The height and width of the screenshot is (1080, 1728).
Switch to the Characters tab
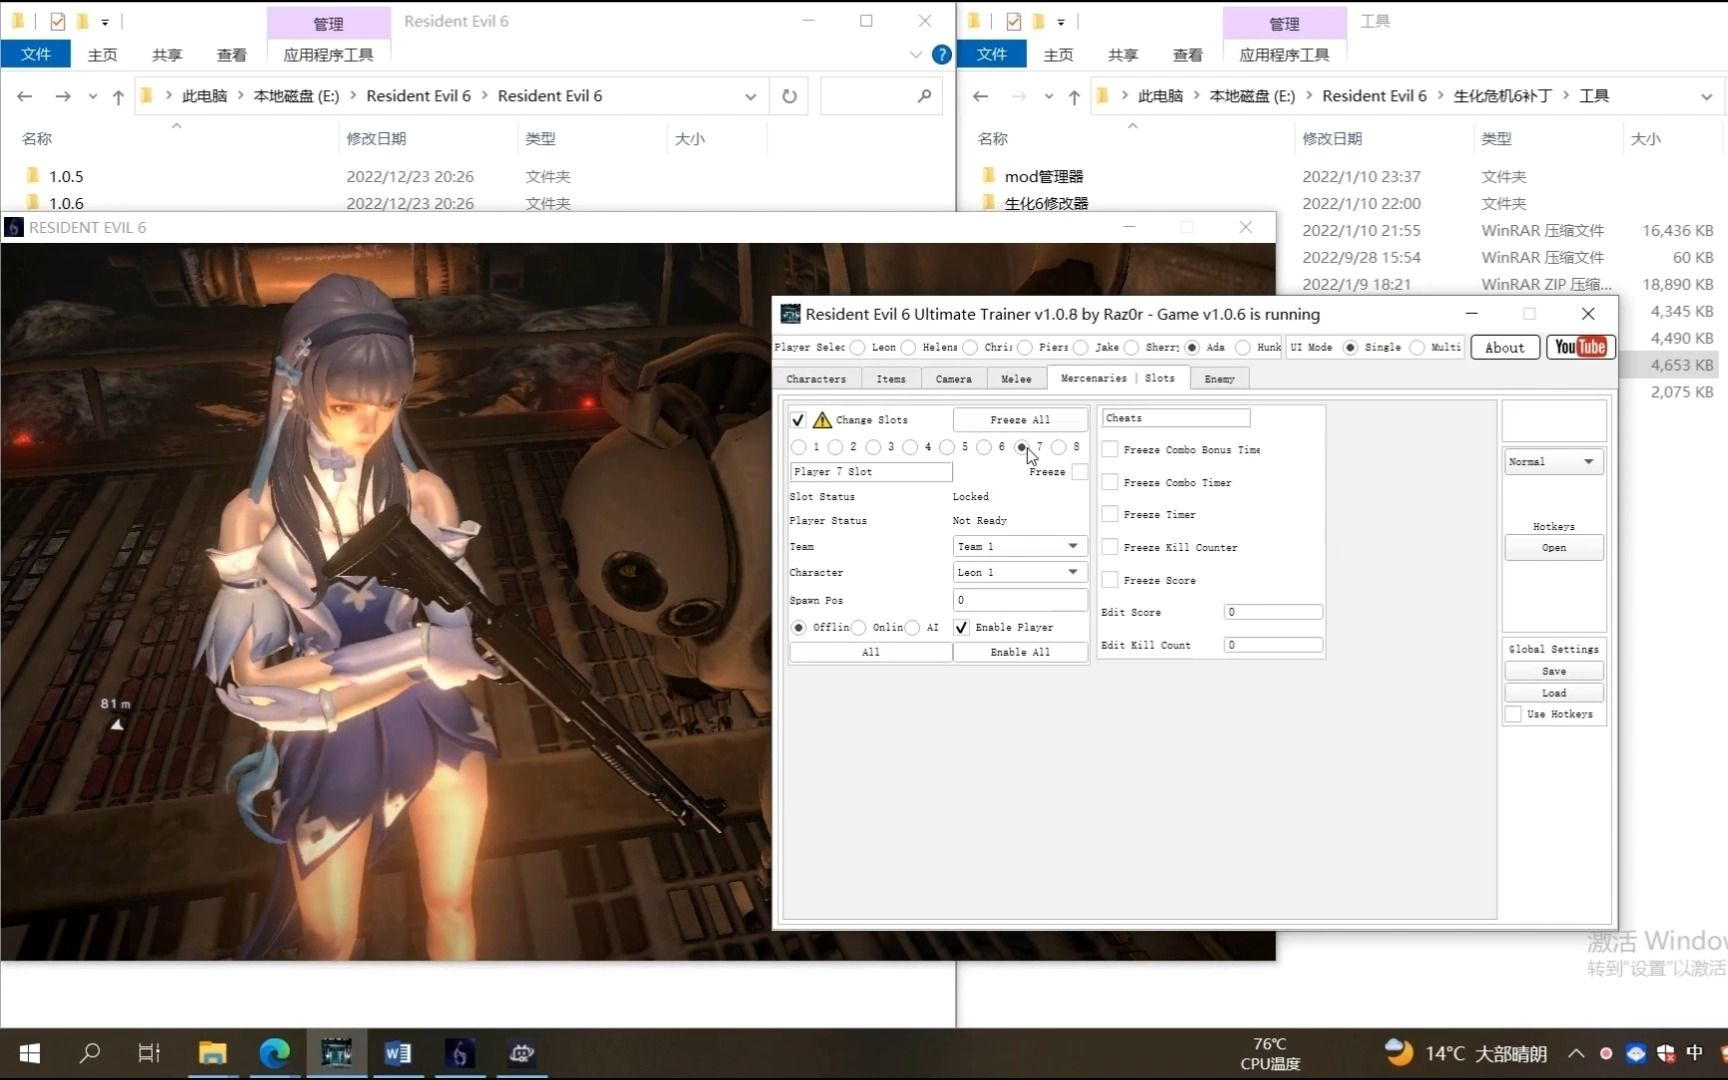click(x=816, y=379)
